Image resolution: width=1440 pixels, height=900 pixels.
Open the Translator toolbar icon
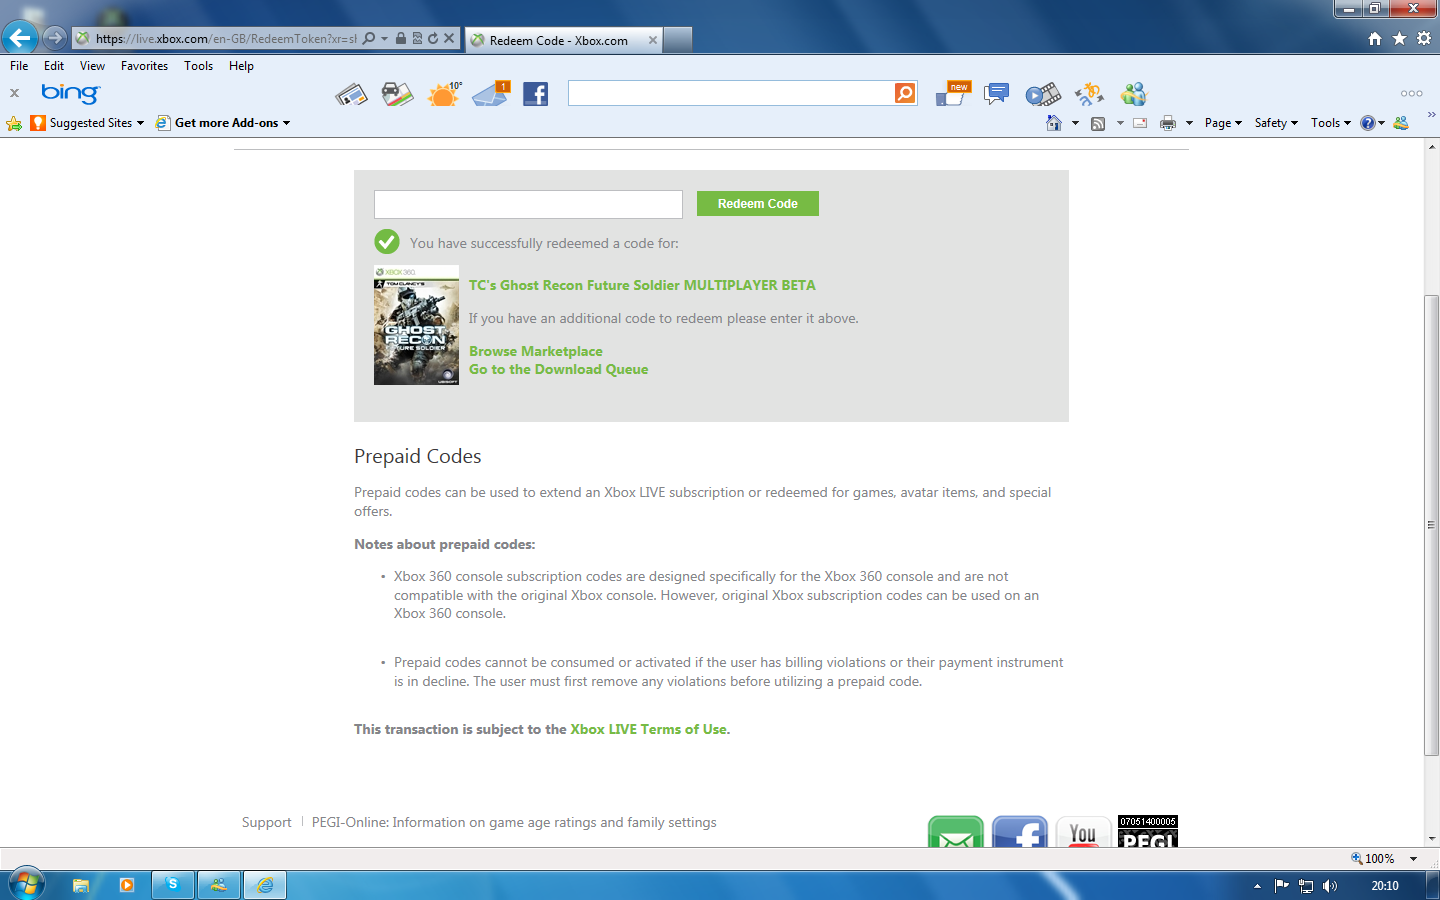coord(1089,94)
